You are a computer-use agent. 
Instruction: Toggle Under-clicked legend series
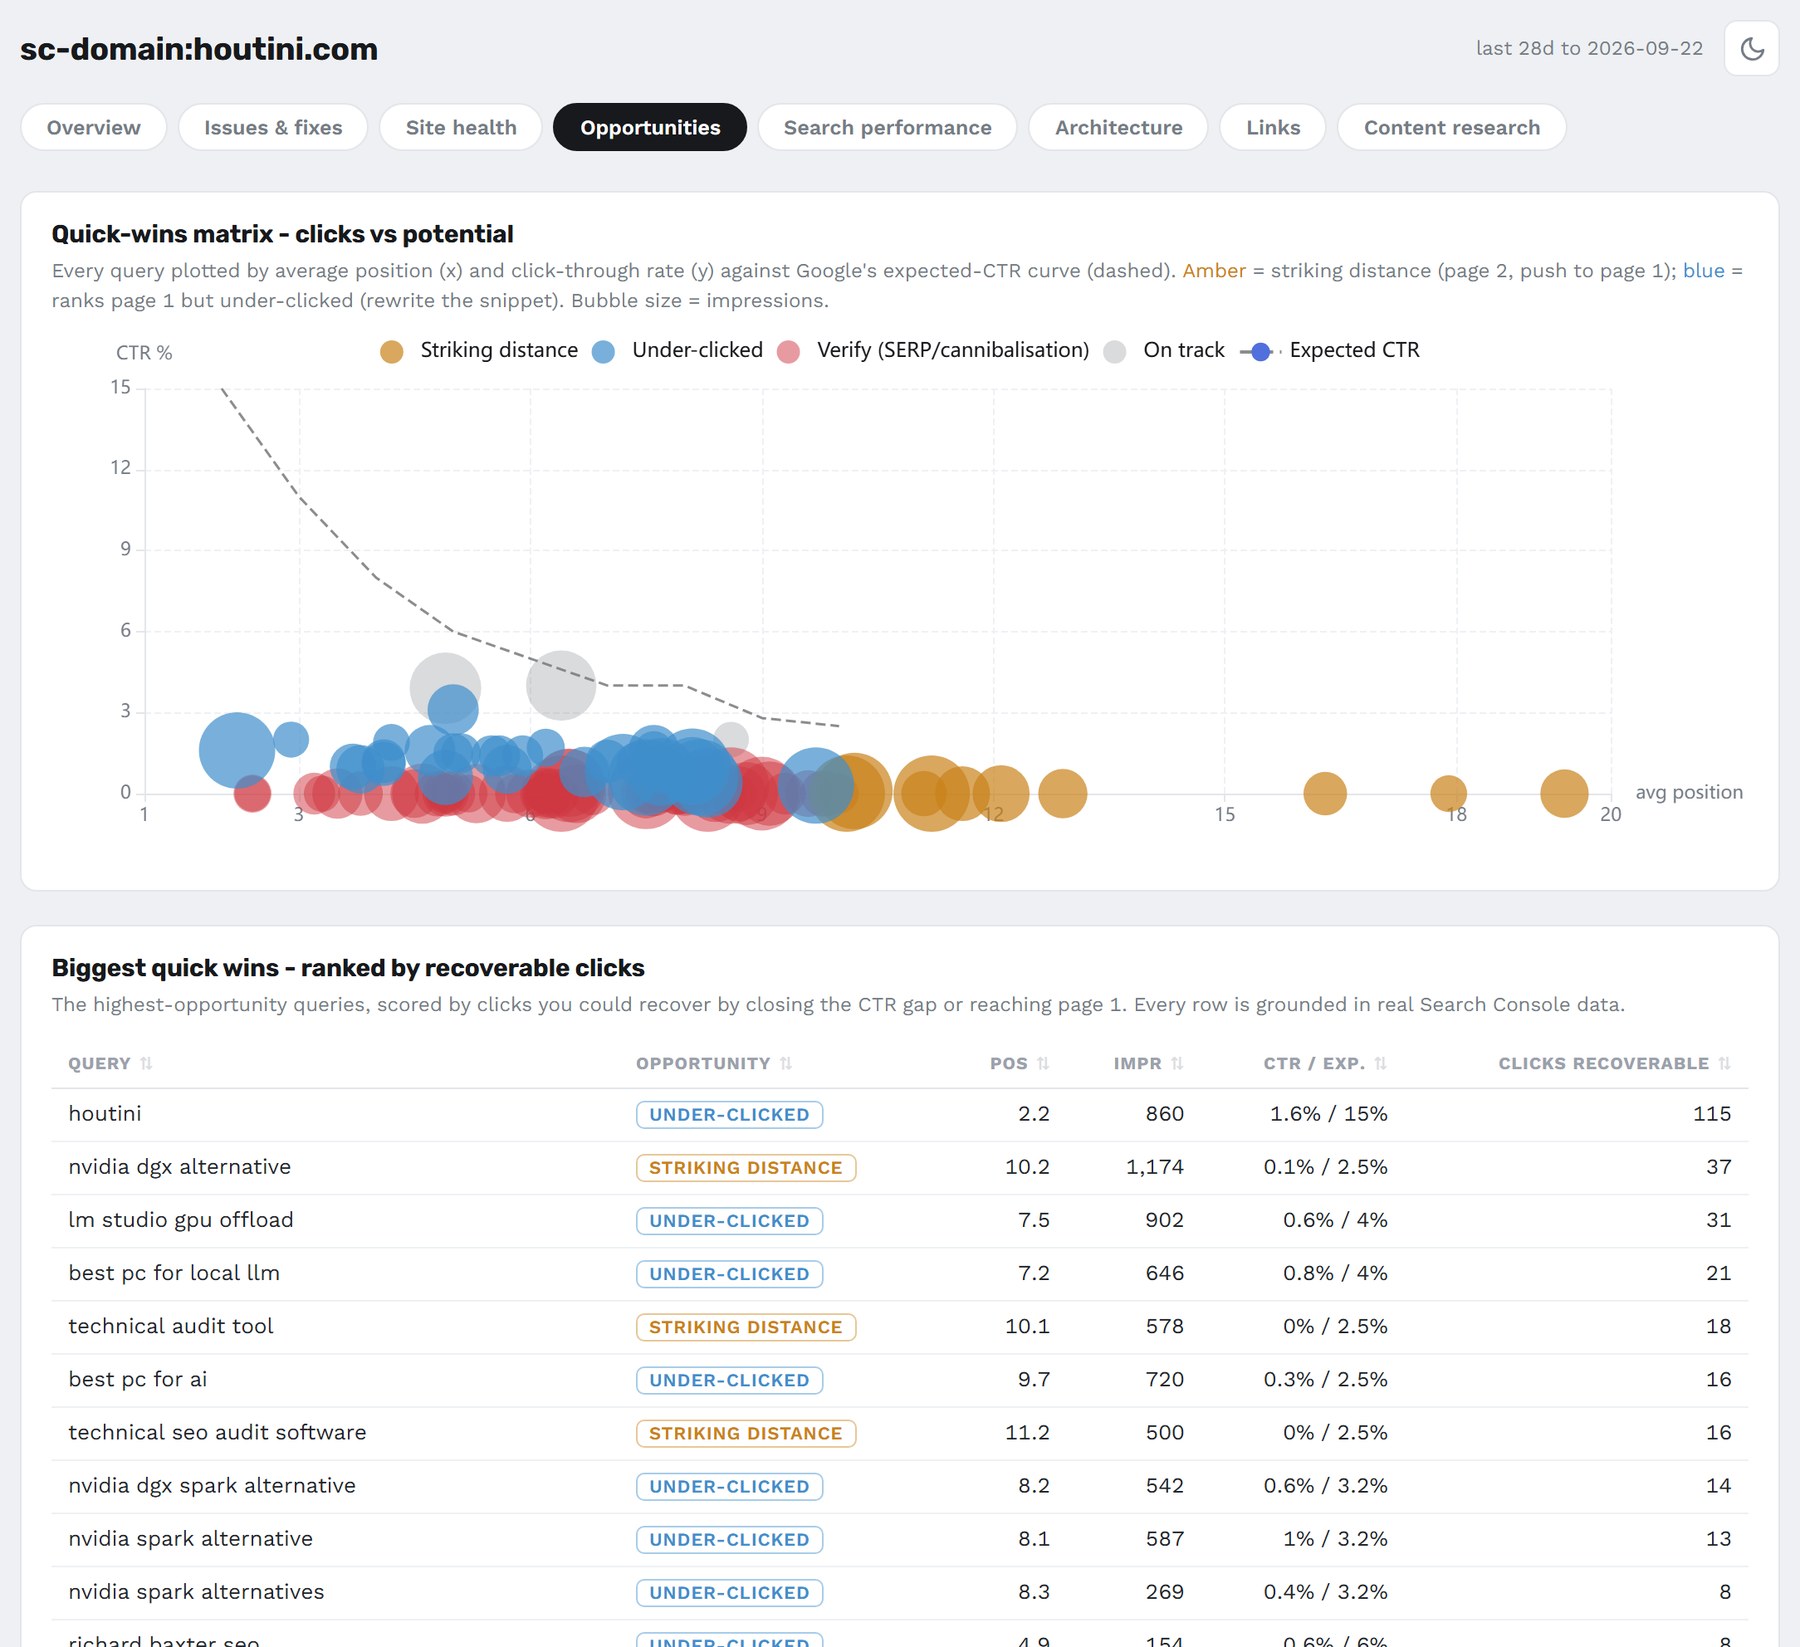[x=677, y=351]
